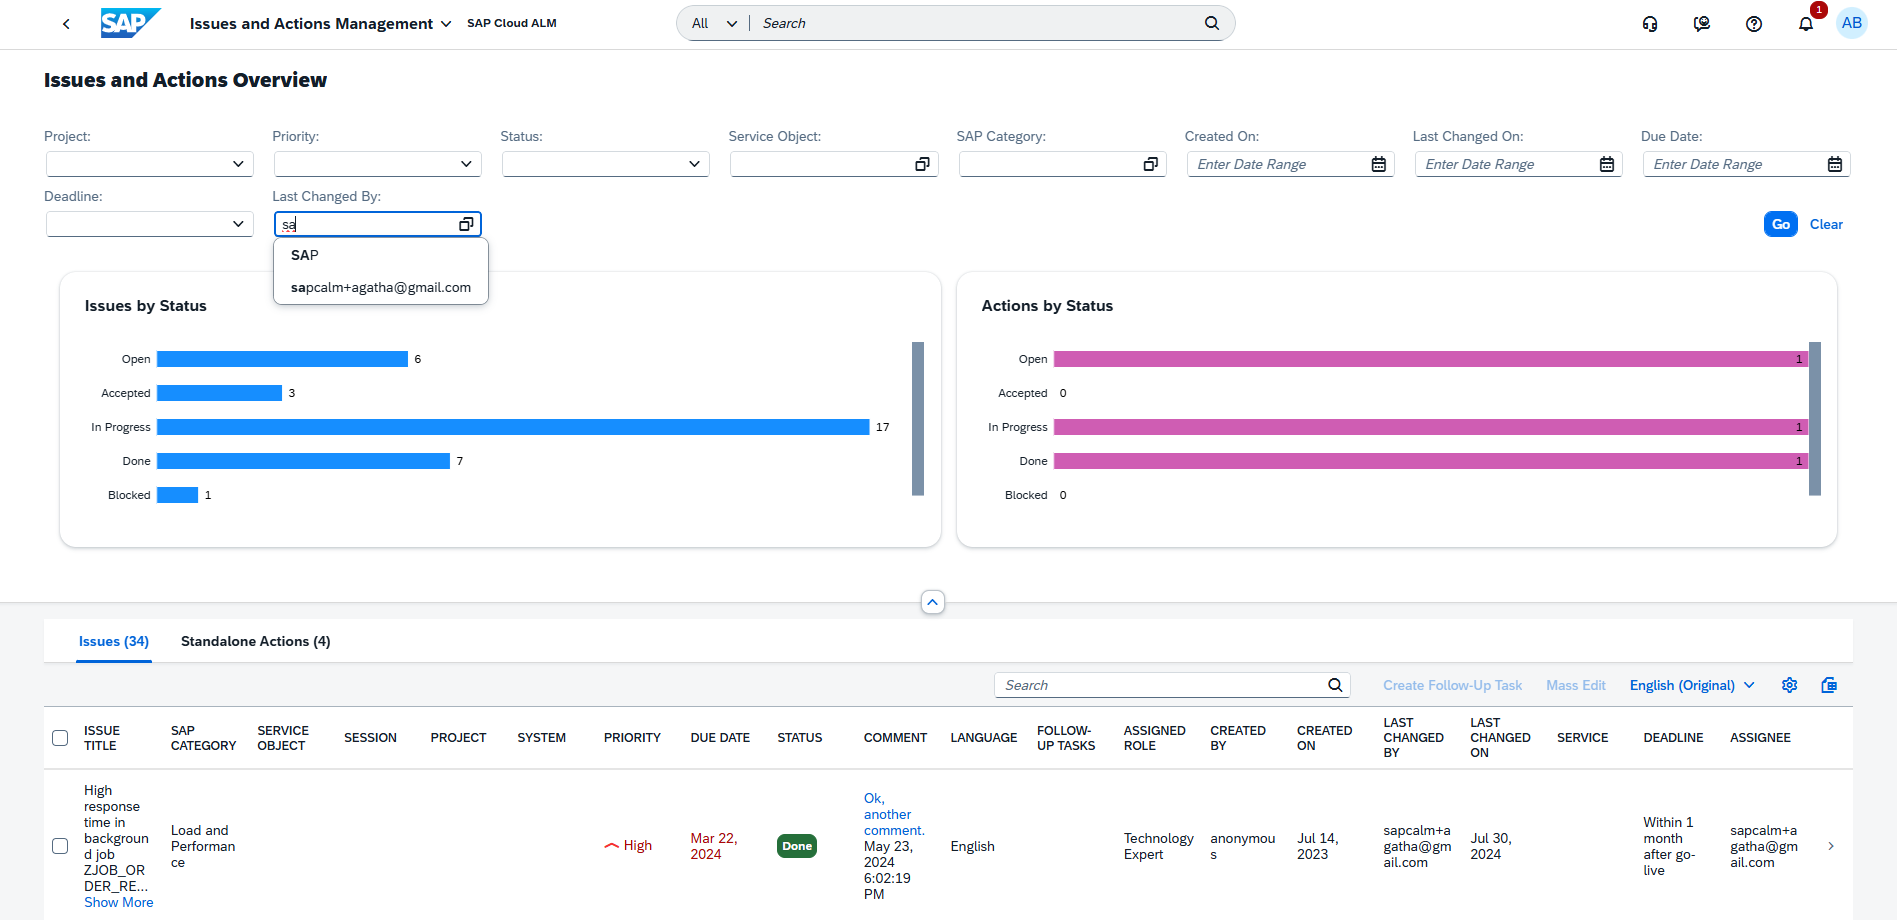This screenshot has height=920, width=1897.
Task: Expand the Project dropdown
Action: [238, 164]
